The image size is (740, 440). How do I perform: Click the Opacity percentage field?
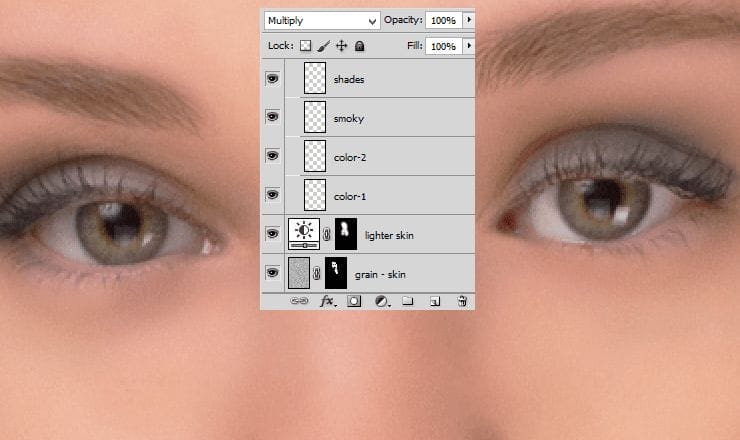[442, 20]
